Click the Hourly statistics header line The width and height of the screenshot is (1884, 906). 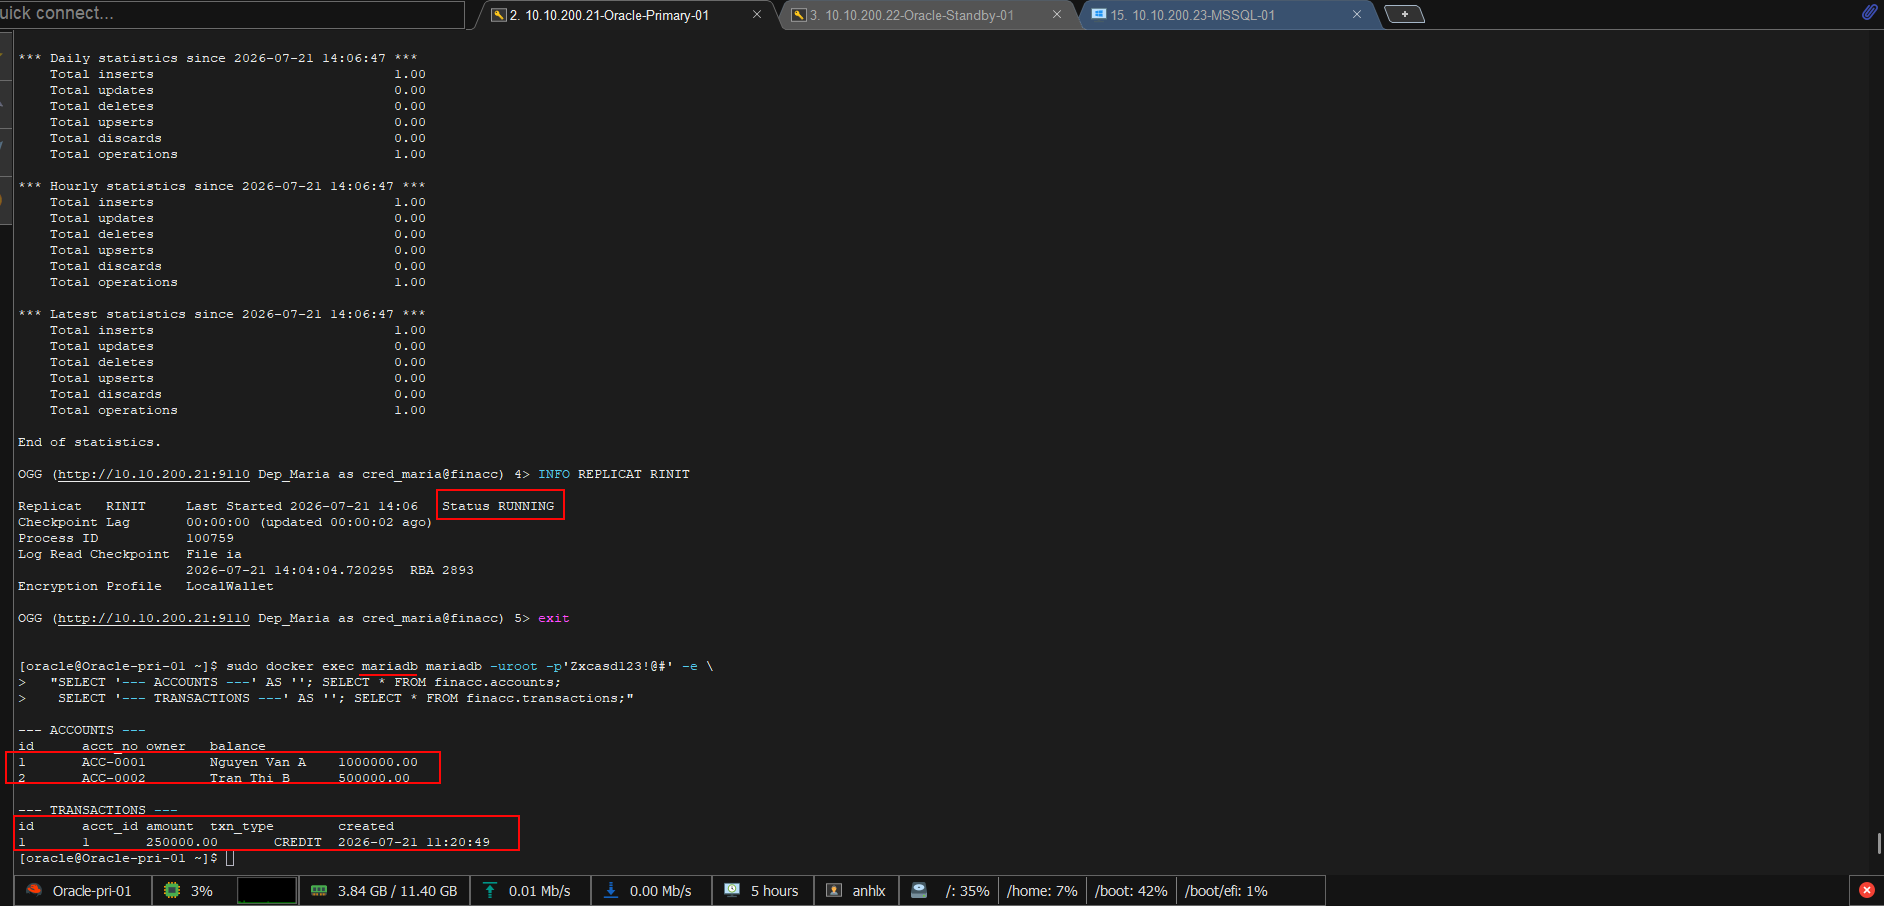(x=222, y=186)
